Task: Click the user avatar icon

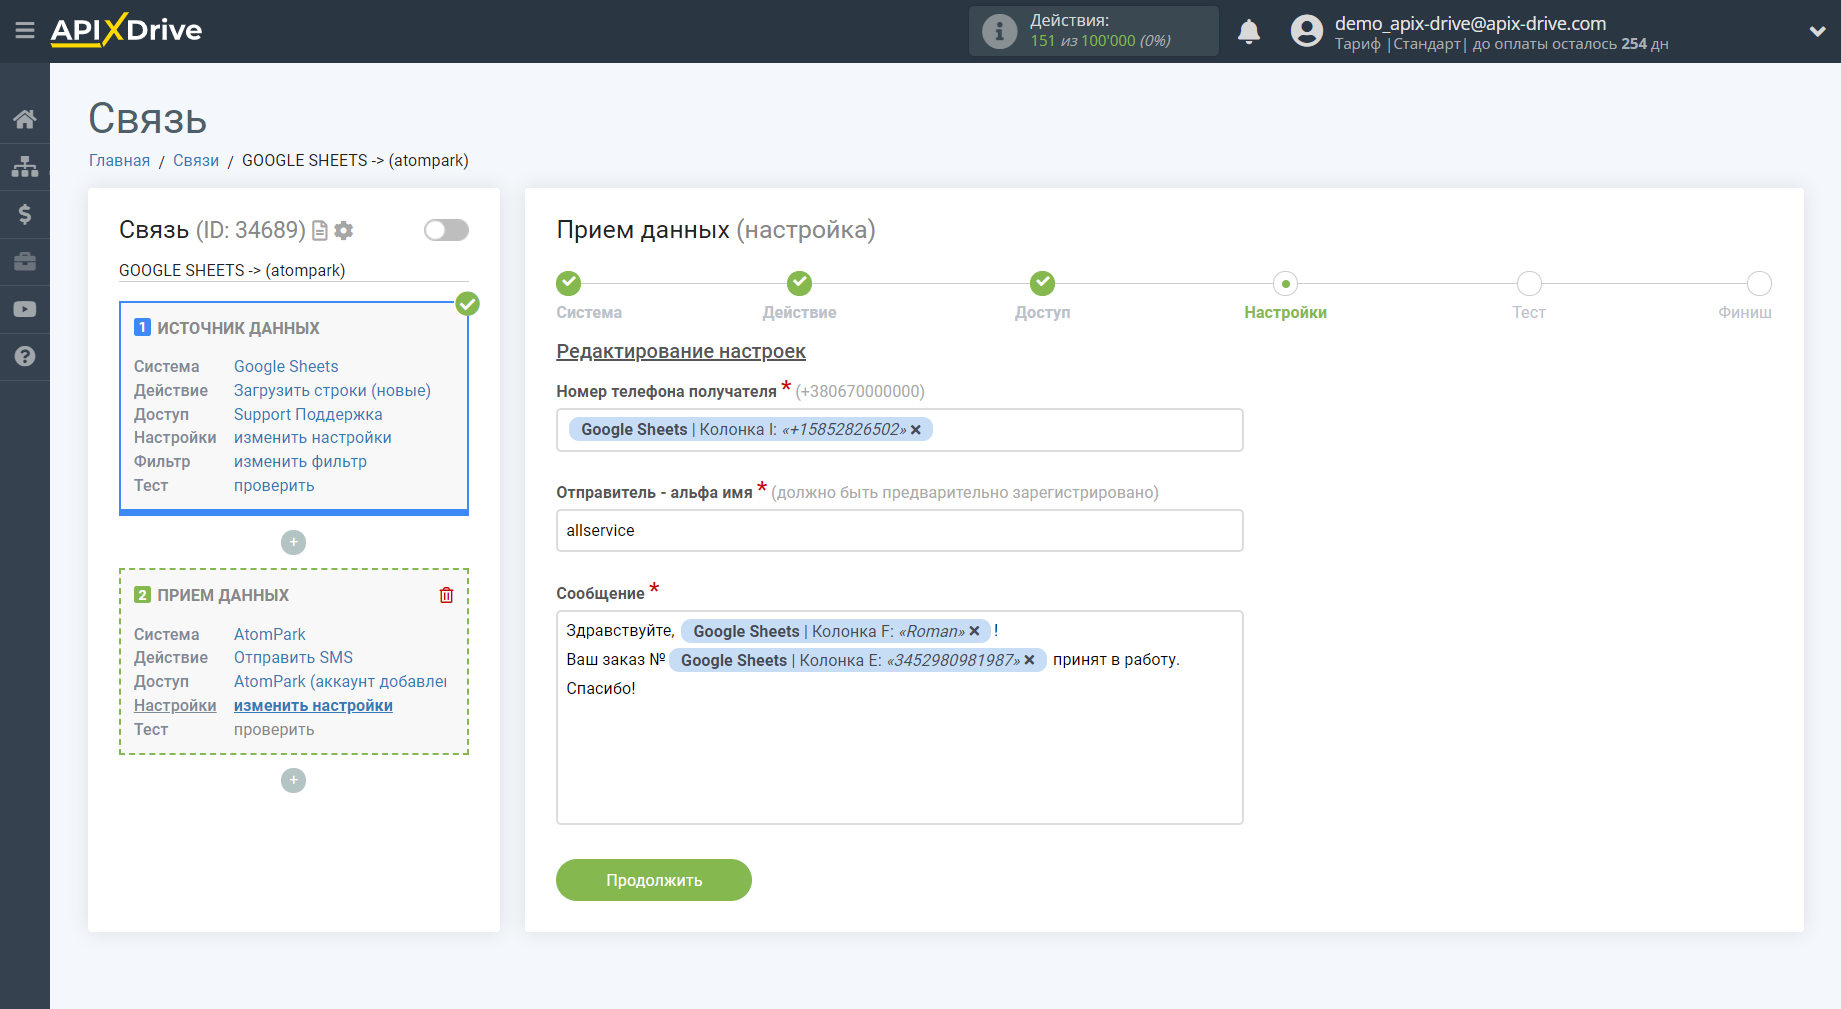Action: tap(1306, 31)
